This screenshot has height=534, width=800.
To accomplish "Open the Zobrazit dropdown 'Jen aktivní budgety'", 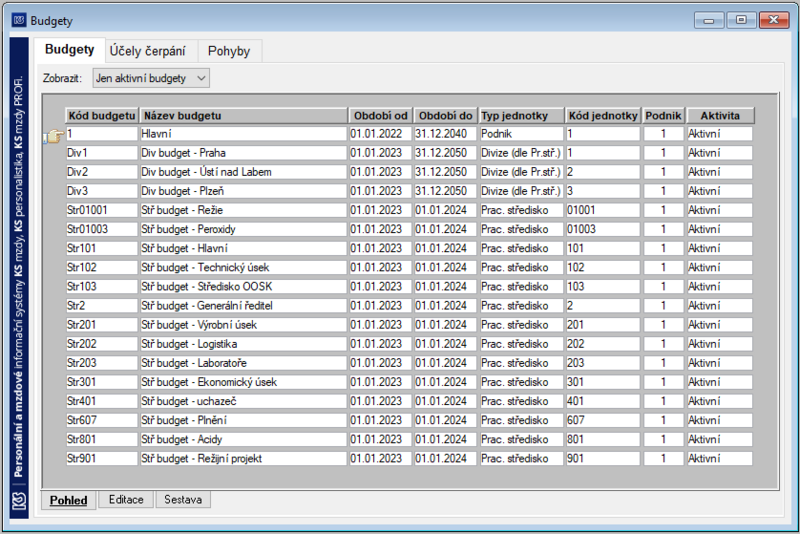I will 151,79.
